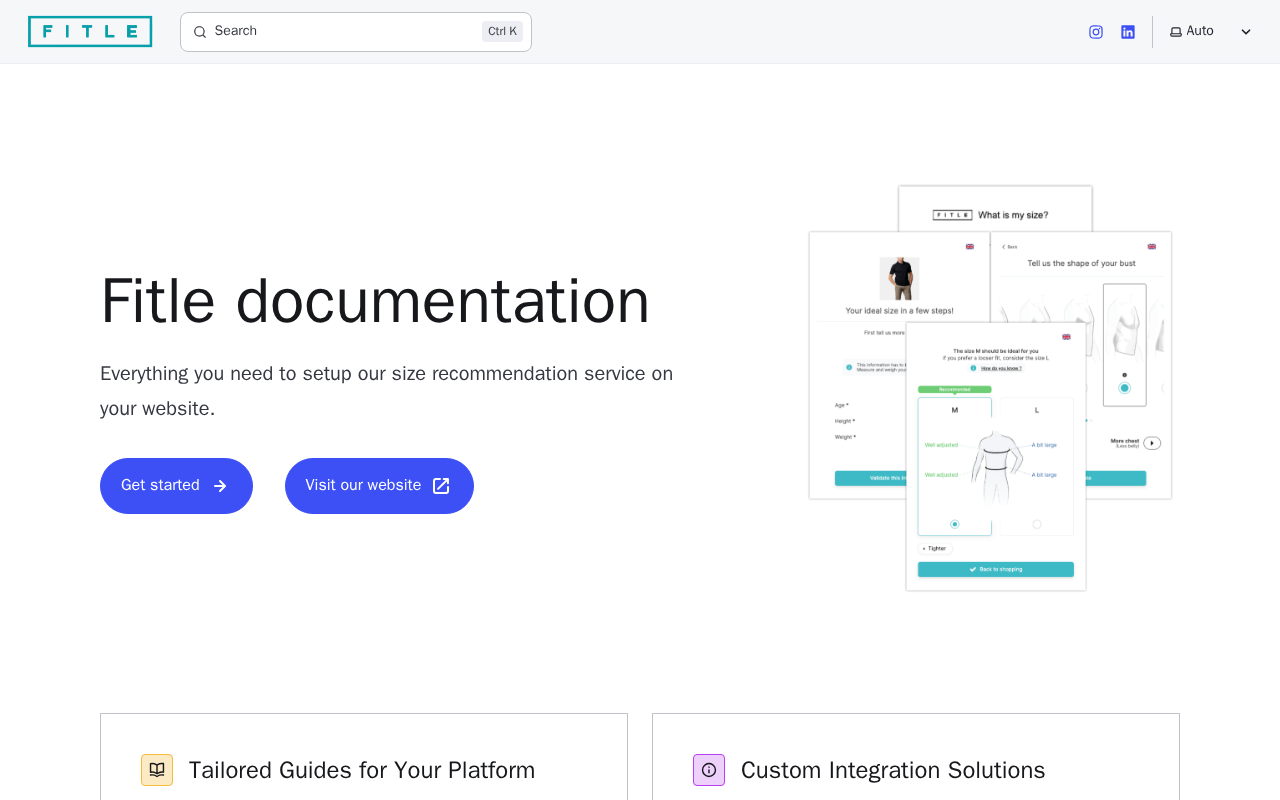This screenshot has height=800, width=1280.
Task: Select size M radio button in preview
Action: (954, 524)
